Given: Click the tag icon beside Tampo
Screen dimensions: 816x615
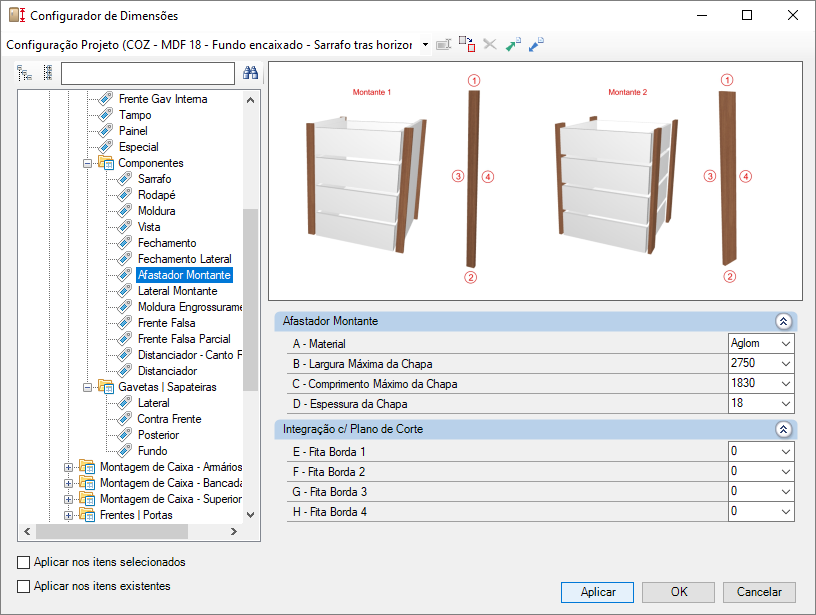Looking at the screenshot, I should (x=106, y=115).
